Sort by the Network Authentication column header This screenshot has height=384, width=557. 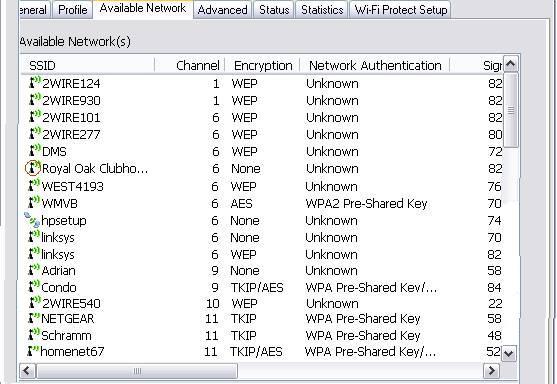[375, 65]
